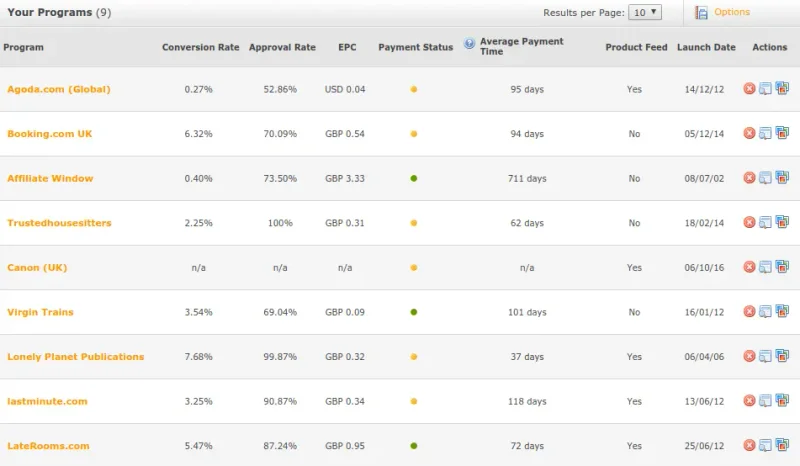Click the red X icon for Canon (UK)

click(x=749, y=267)
